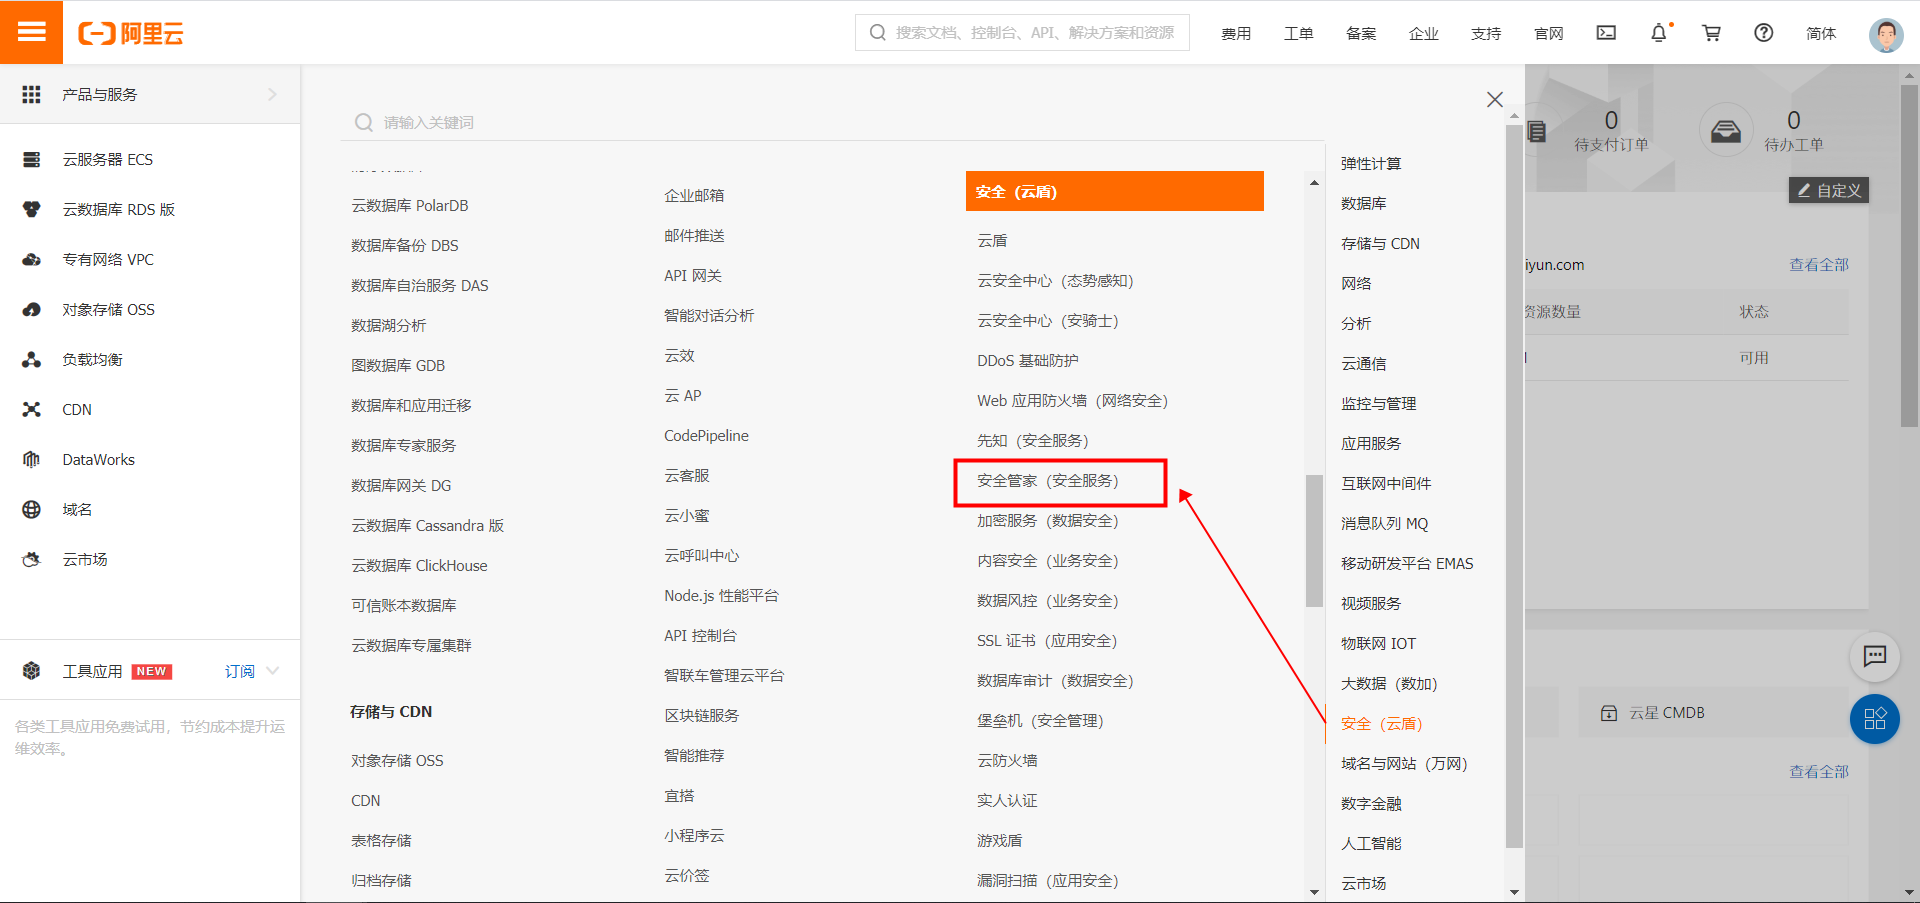
Task: Click the product list scroll-up arrow
Action: pos(1314,182)
